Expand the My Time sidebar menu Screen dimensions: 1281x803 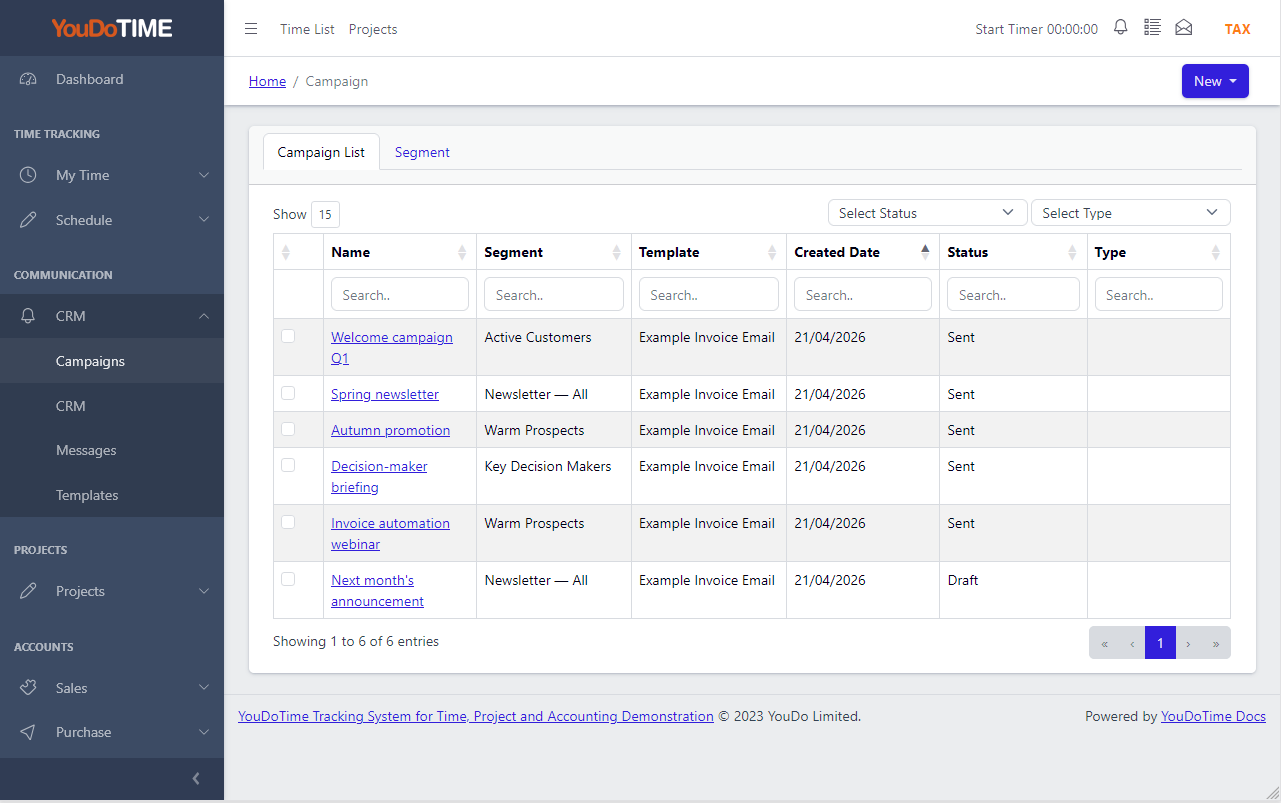click(112, 175)
